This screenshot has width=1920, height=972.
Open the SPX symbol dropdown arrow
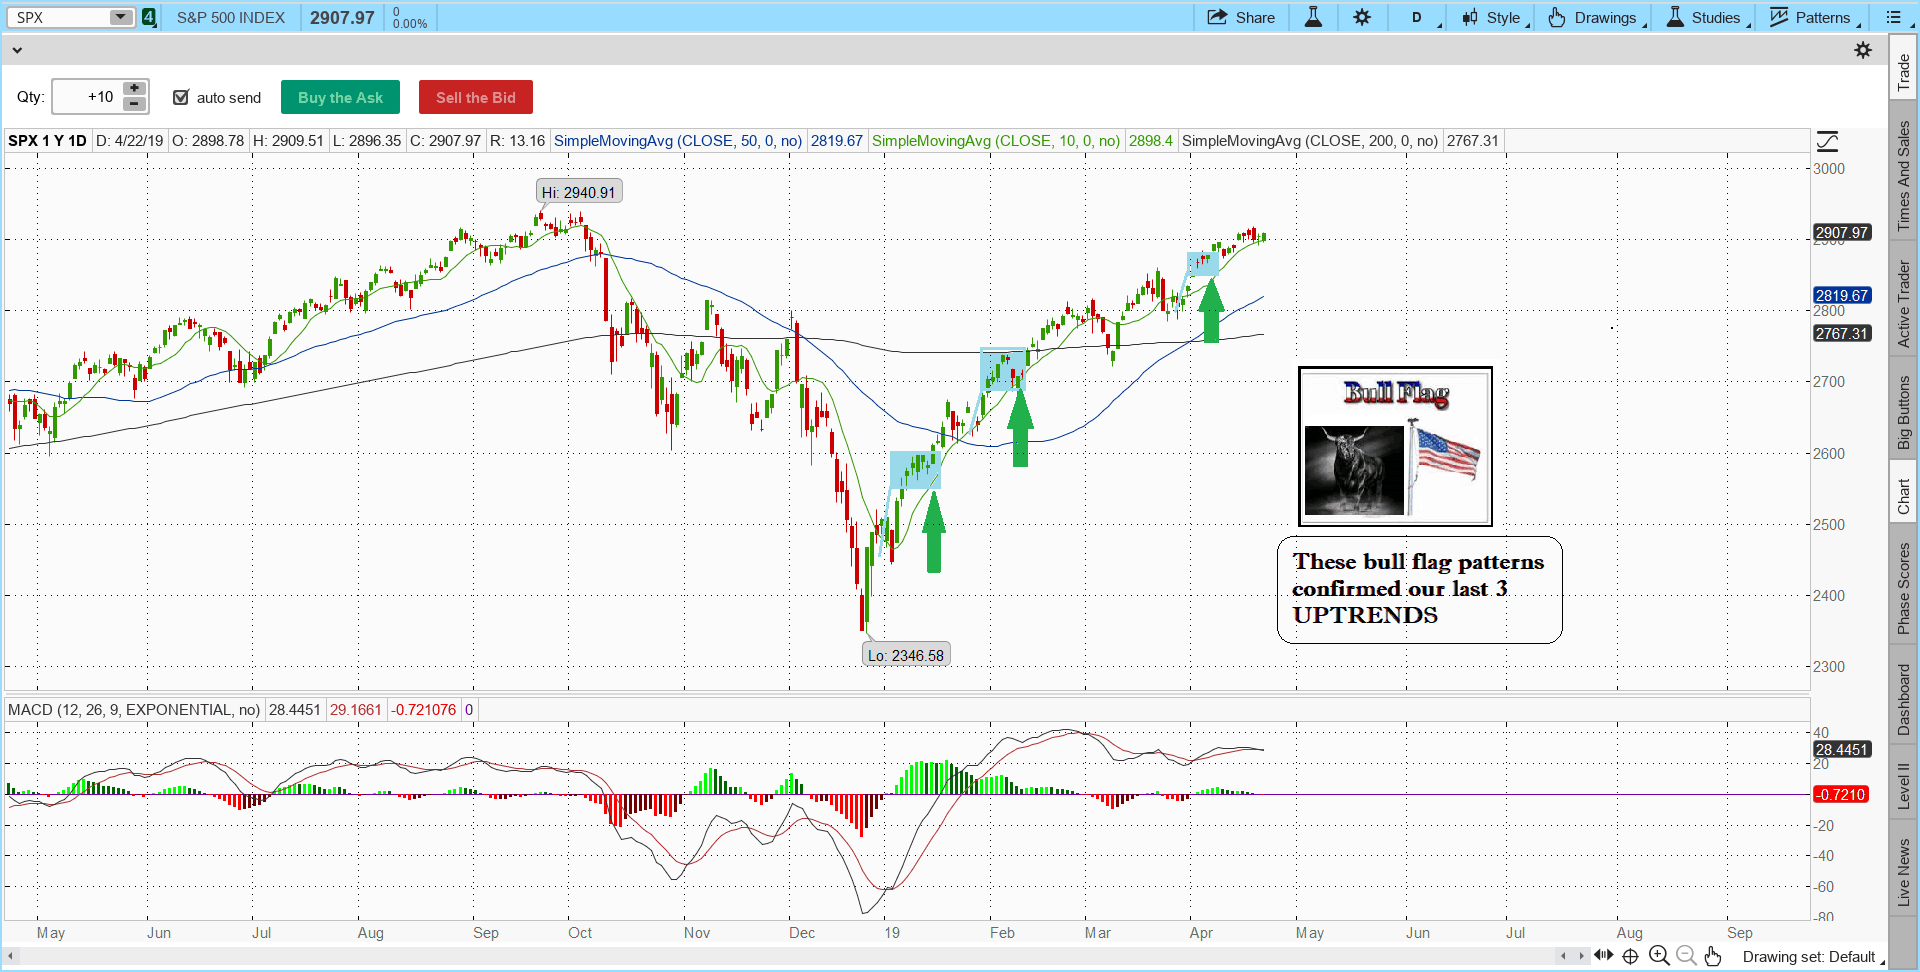pos(120,17)
